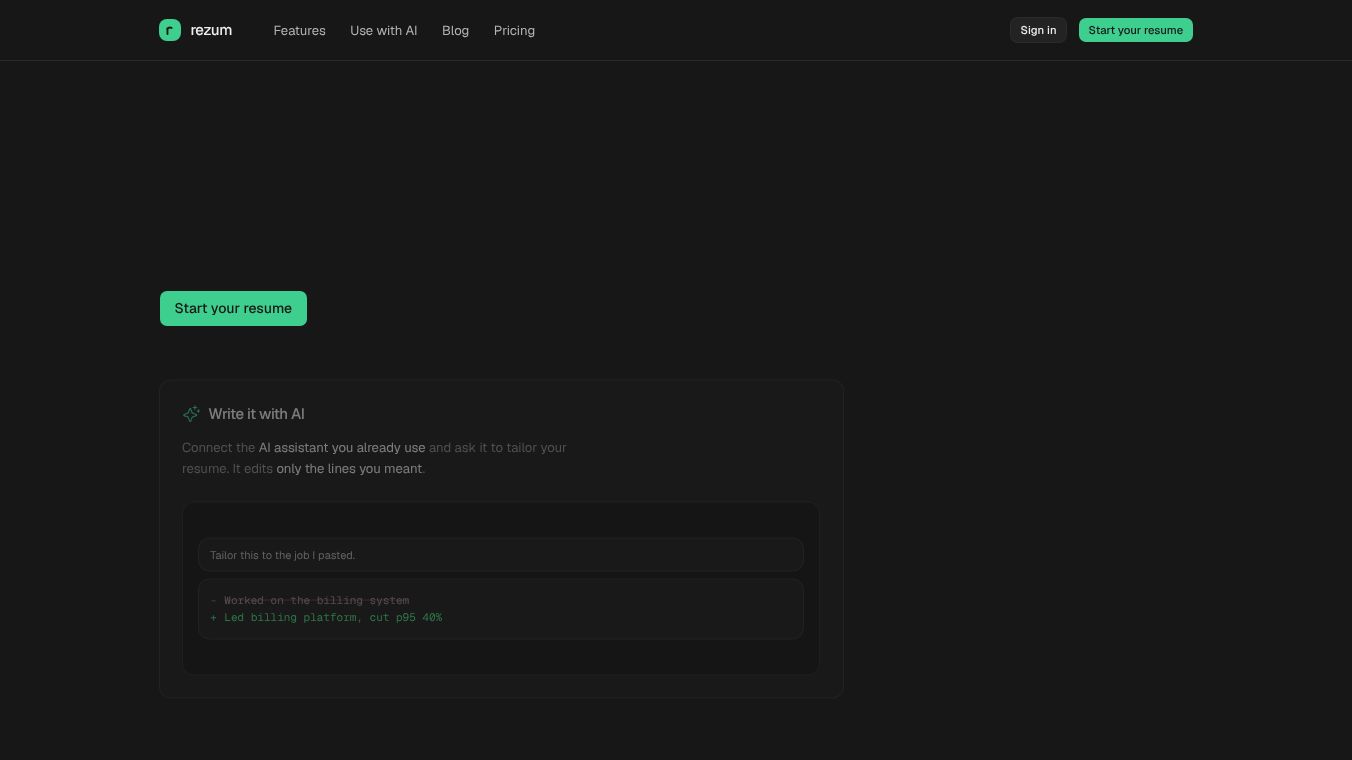Click the 'Connect the' description paragraph start
The width and height of the screenshot is (1352, 760).
(x=218, y=448)
